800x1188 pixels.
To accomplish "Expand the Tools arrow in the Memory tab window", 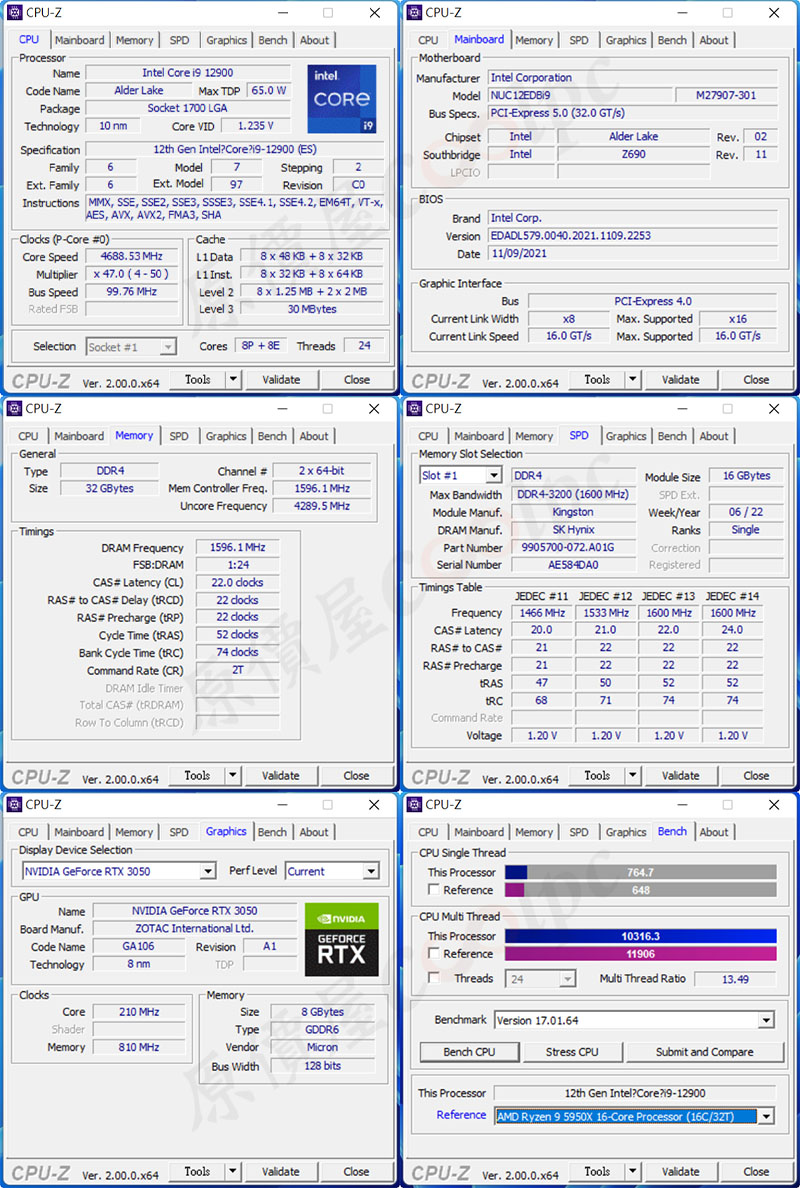I will (x=233, y=776).
